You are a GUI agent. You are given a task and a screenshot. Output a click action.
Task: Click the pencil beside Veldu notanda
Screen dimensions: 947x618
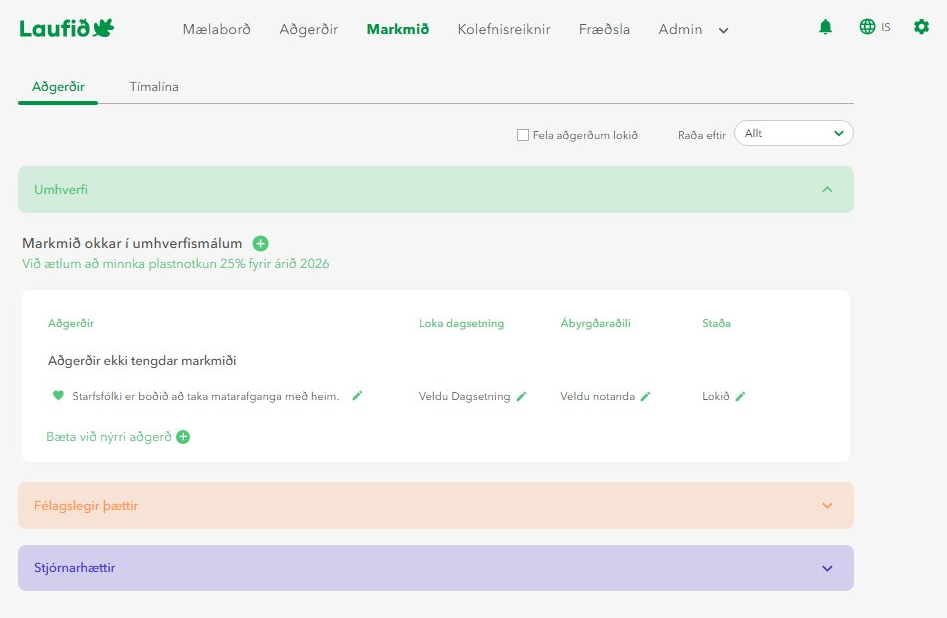click(x=645, y=397)
